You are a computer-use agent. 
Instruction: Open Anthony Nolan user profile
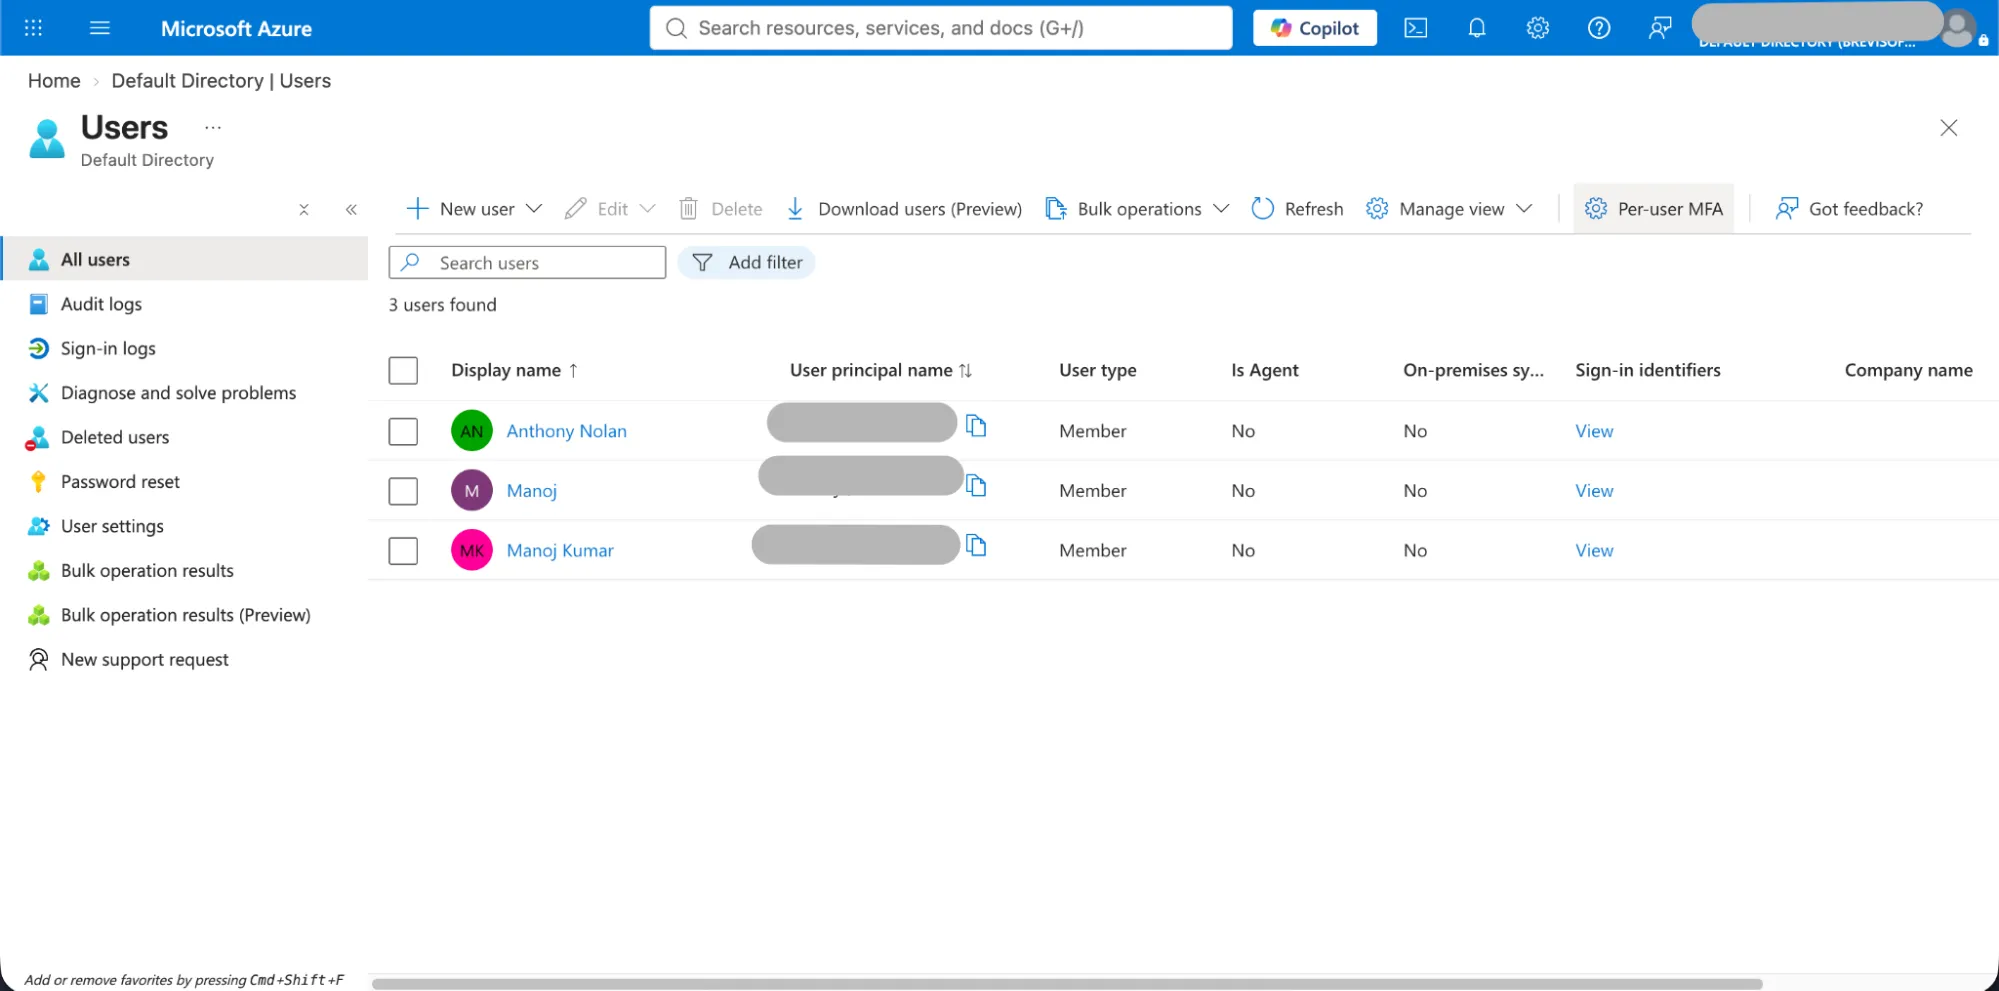point(566,431)
